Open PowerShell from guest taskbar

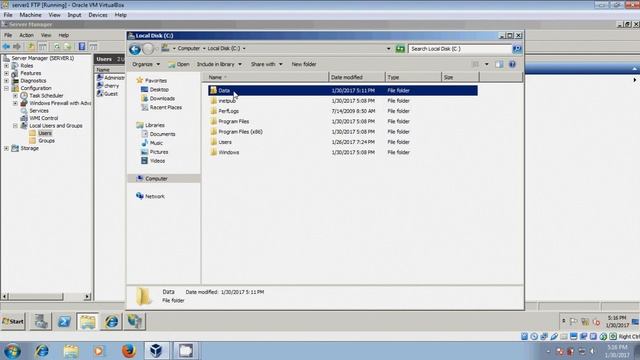coord(64,322)
